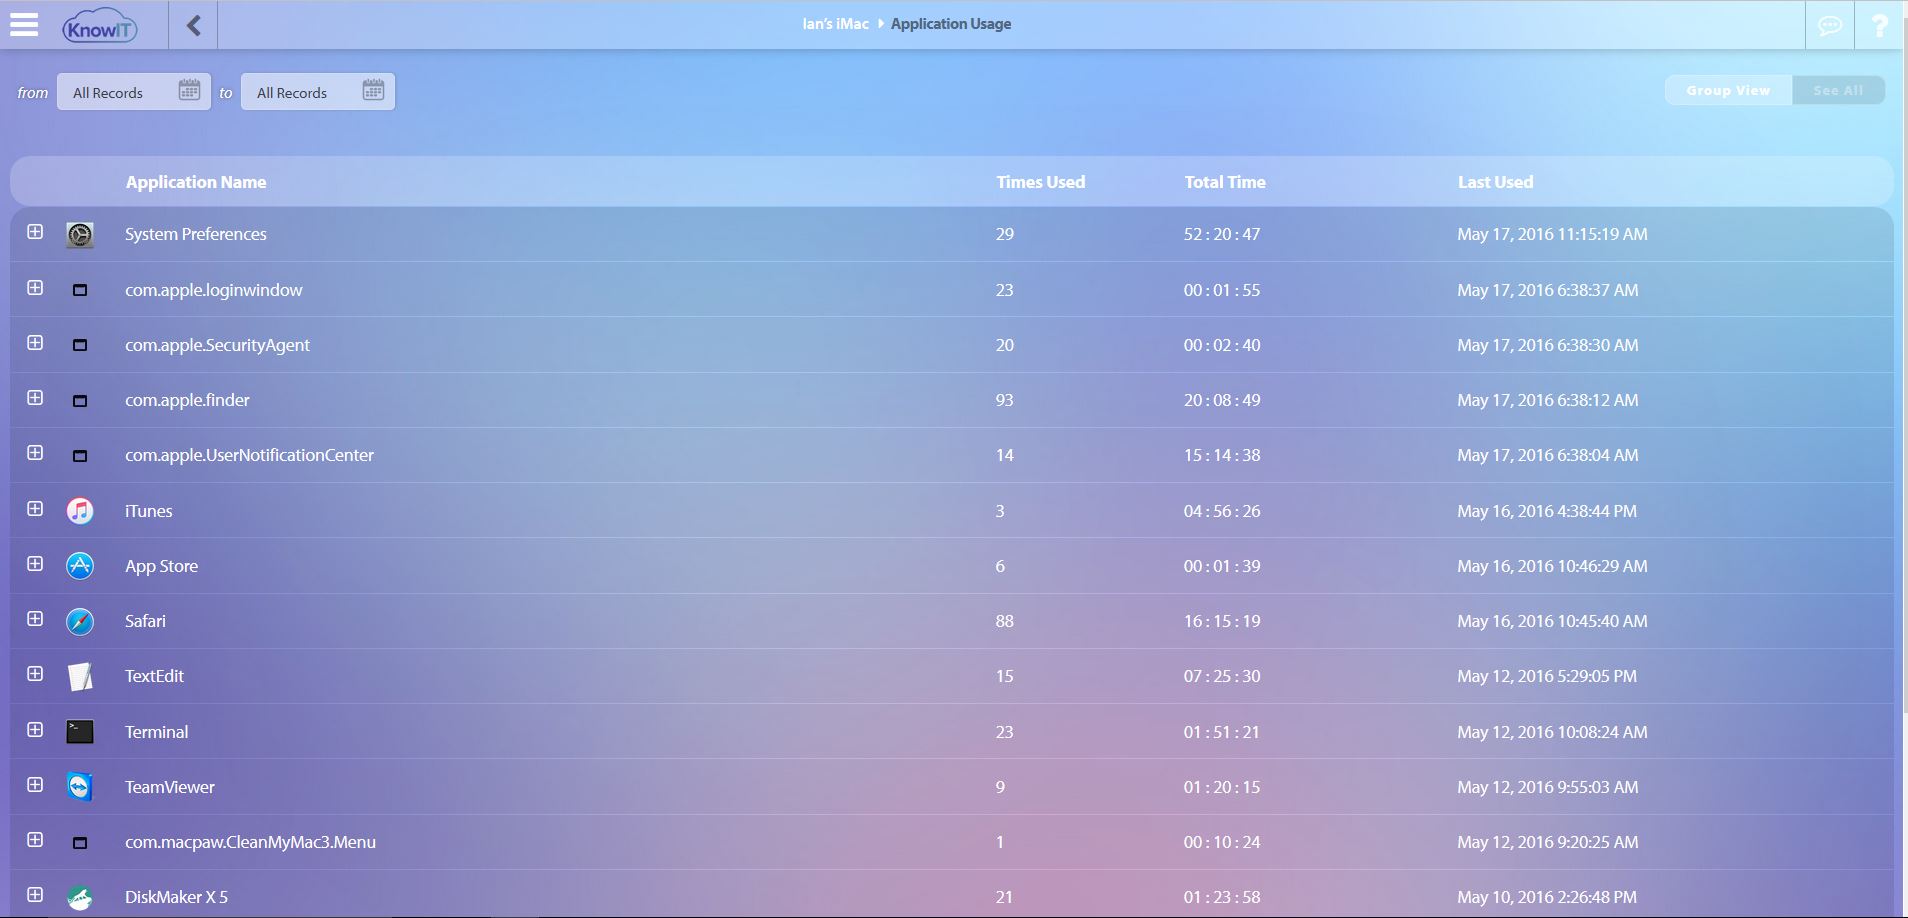The height and width of the screenshot is (918, 1908).
Task: Click total time 20 : 08 : 49
Action: tap(1222, 400)
